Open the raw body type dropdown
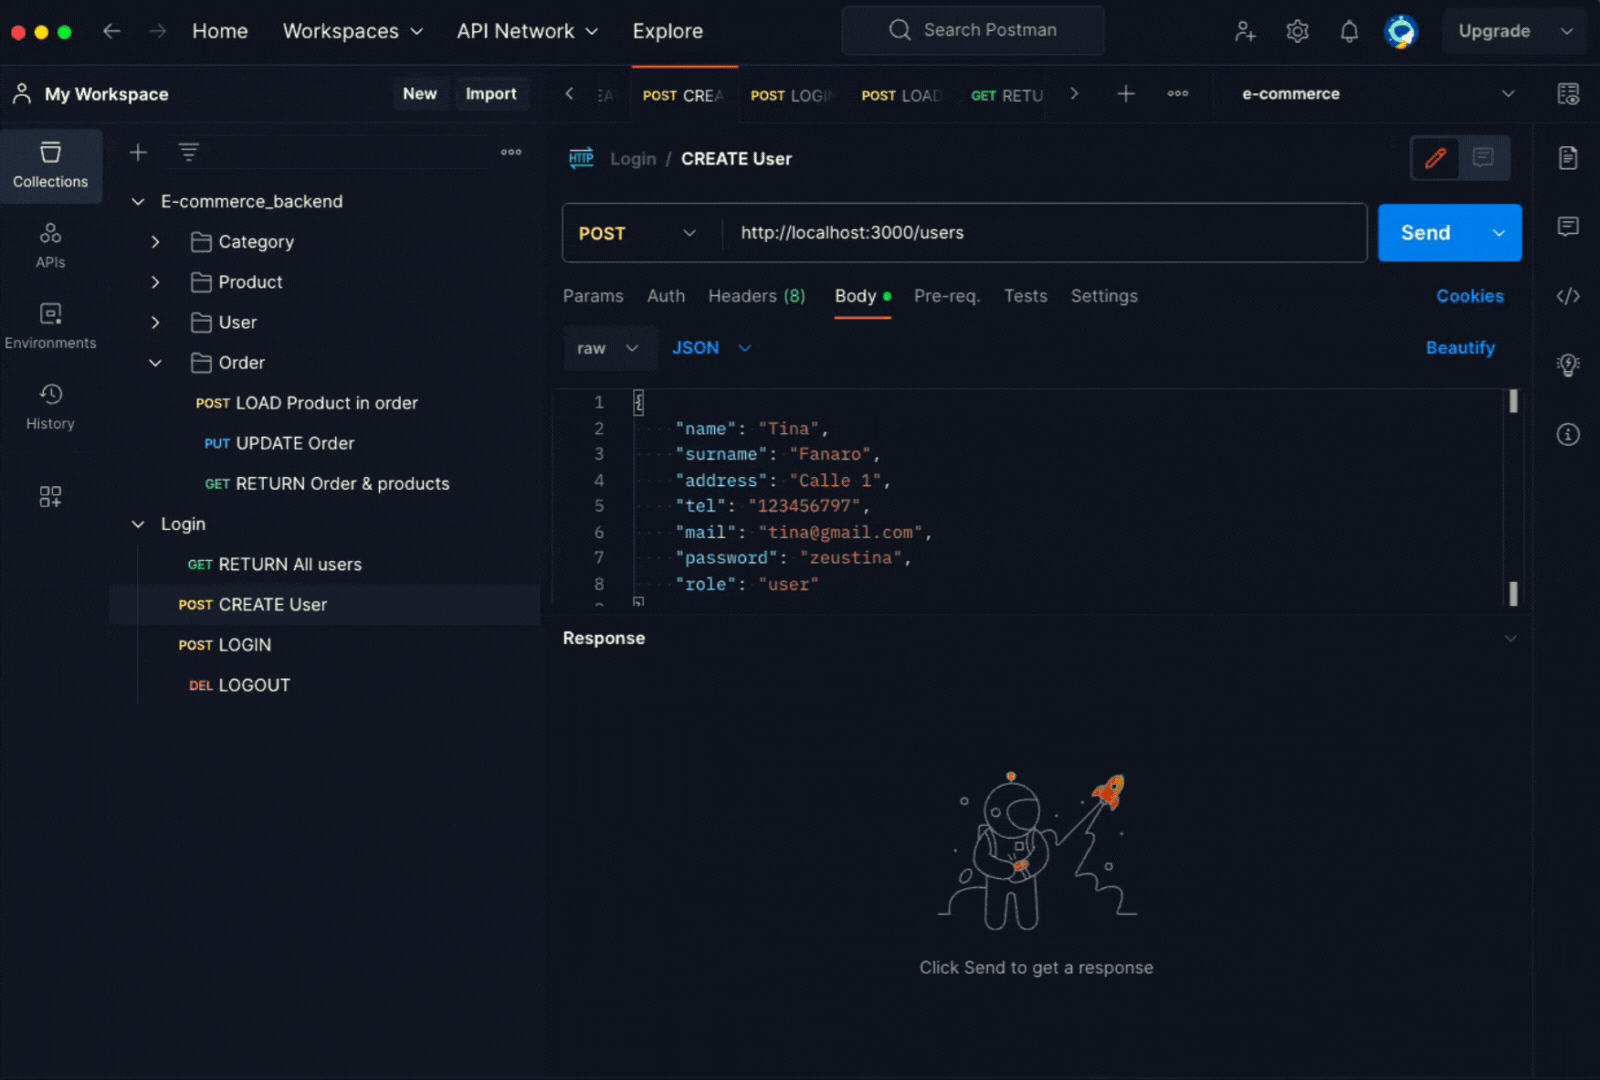The image size is (1600, 1080). (609, 348)
